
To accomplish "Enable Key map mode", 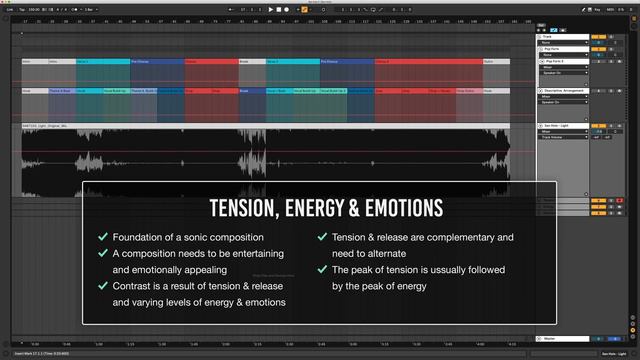I will coord(597,9).
